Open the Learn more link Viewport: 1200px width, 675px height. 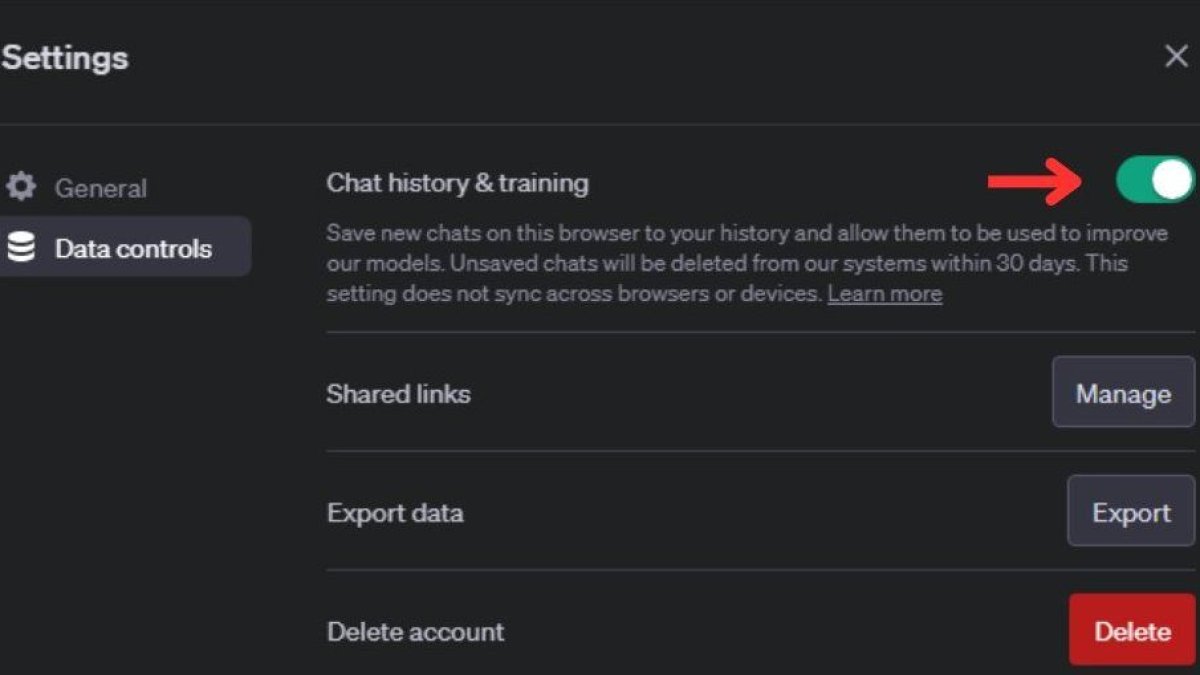[884, 294]
